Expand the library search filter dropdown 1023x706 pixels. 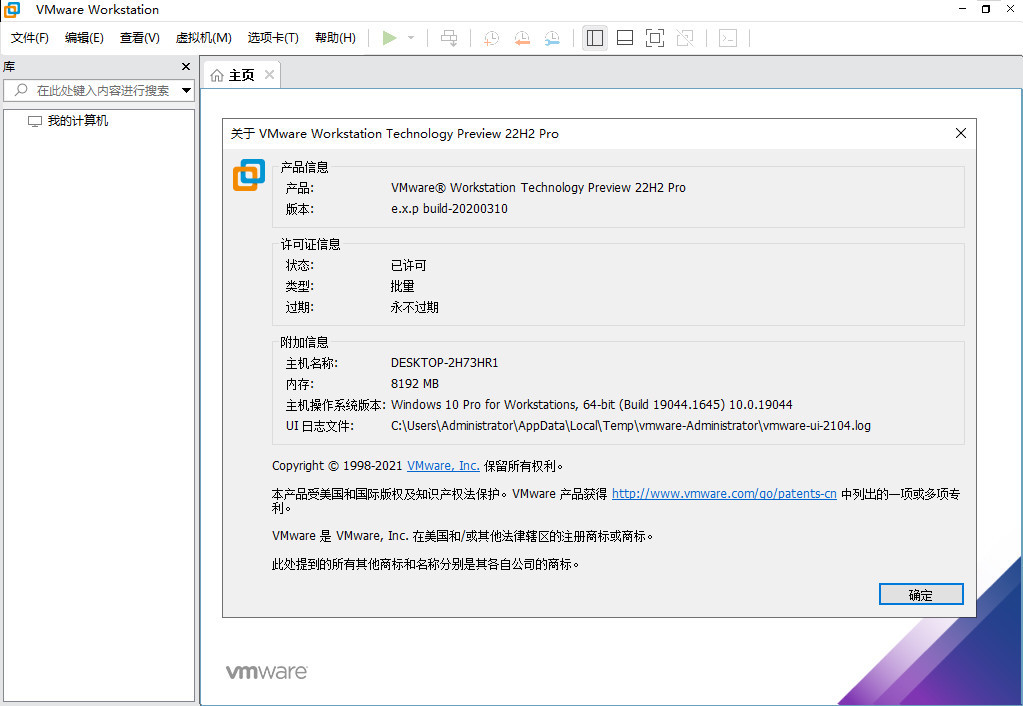coord(186,90)
